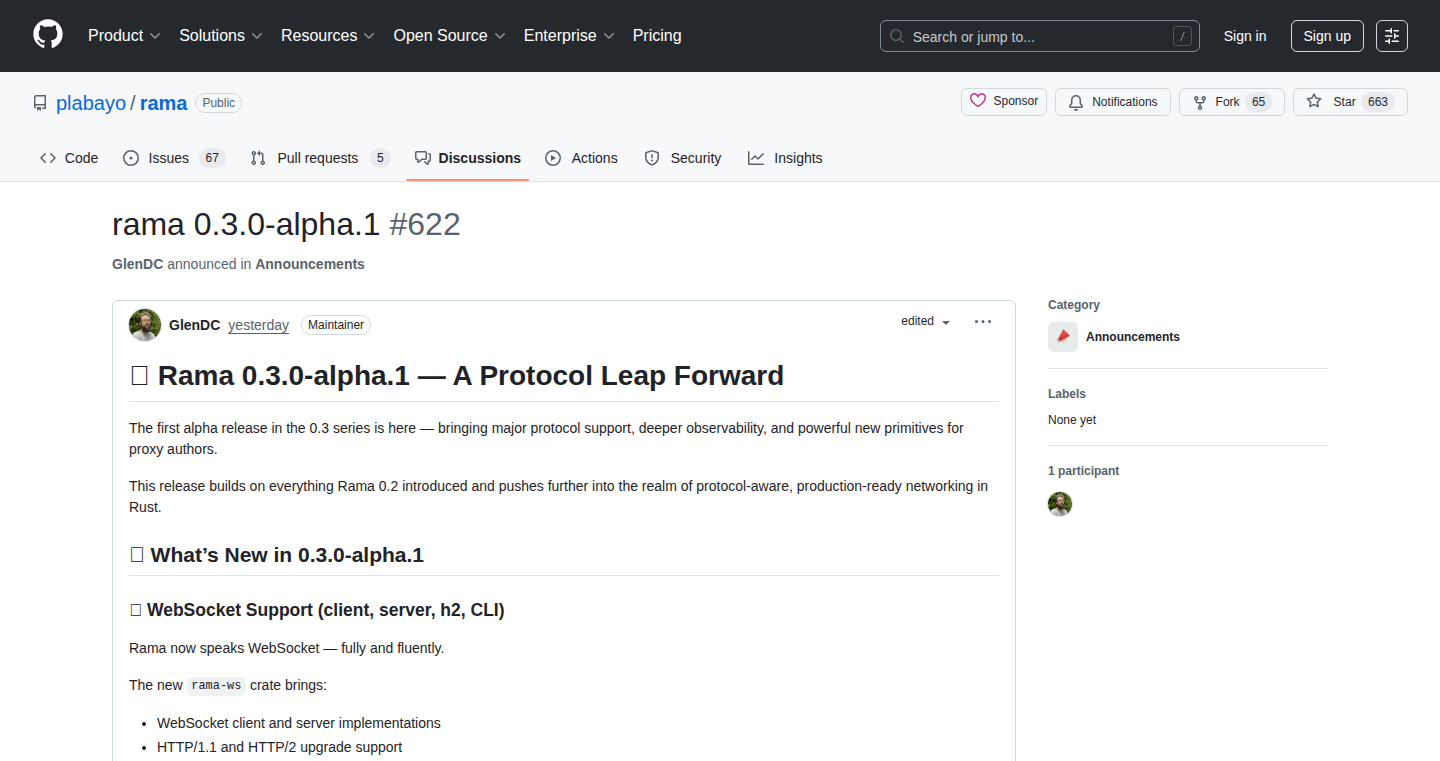Click the Insights graph icon
Viewport: 1440px width, 761px height.
click(756, 158)
